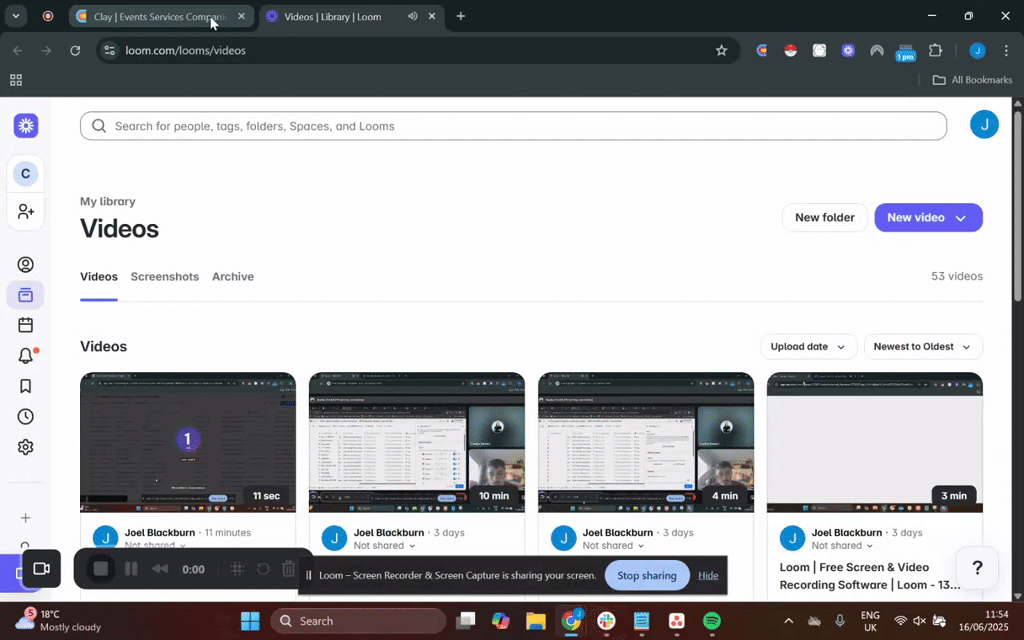This screenshot has width=1024, height=640.
Task: Switch to the Archive tab
Action: coord(233,276)
